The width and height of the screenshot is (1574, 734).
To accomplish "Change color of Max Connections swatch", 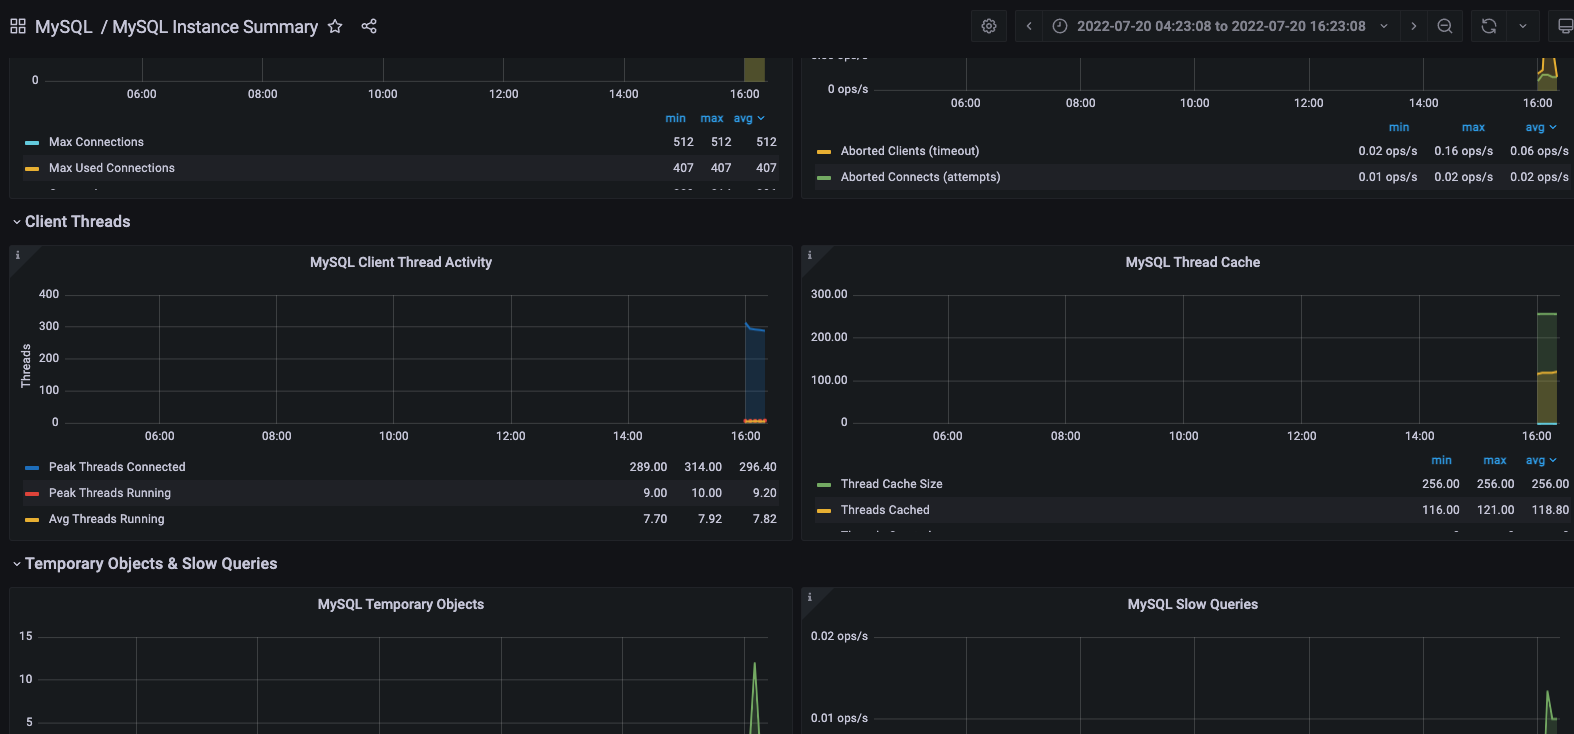I will [32, 143].
